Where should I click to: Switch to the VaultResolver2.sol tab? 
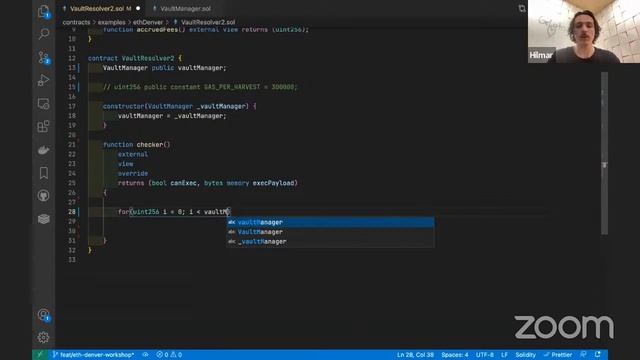(x=97, y=9)
